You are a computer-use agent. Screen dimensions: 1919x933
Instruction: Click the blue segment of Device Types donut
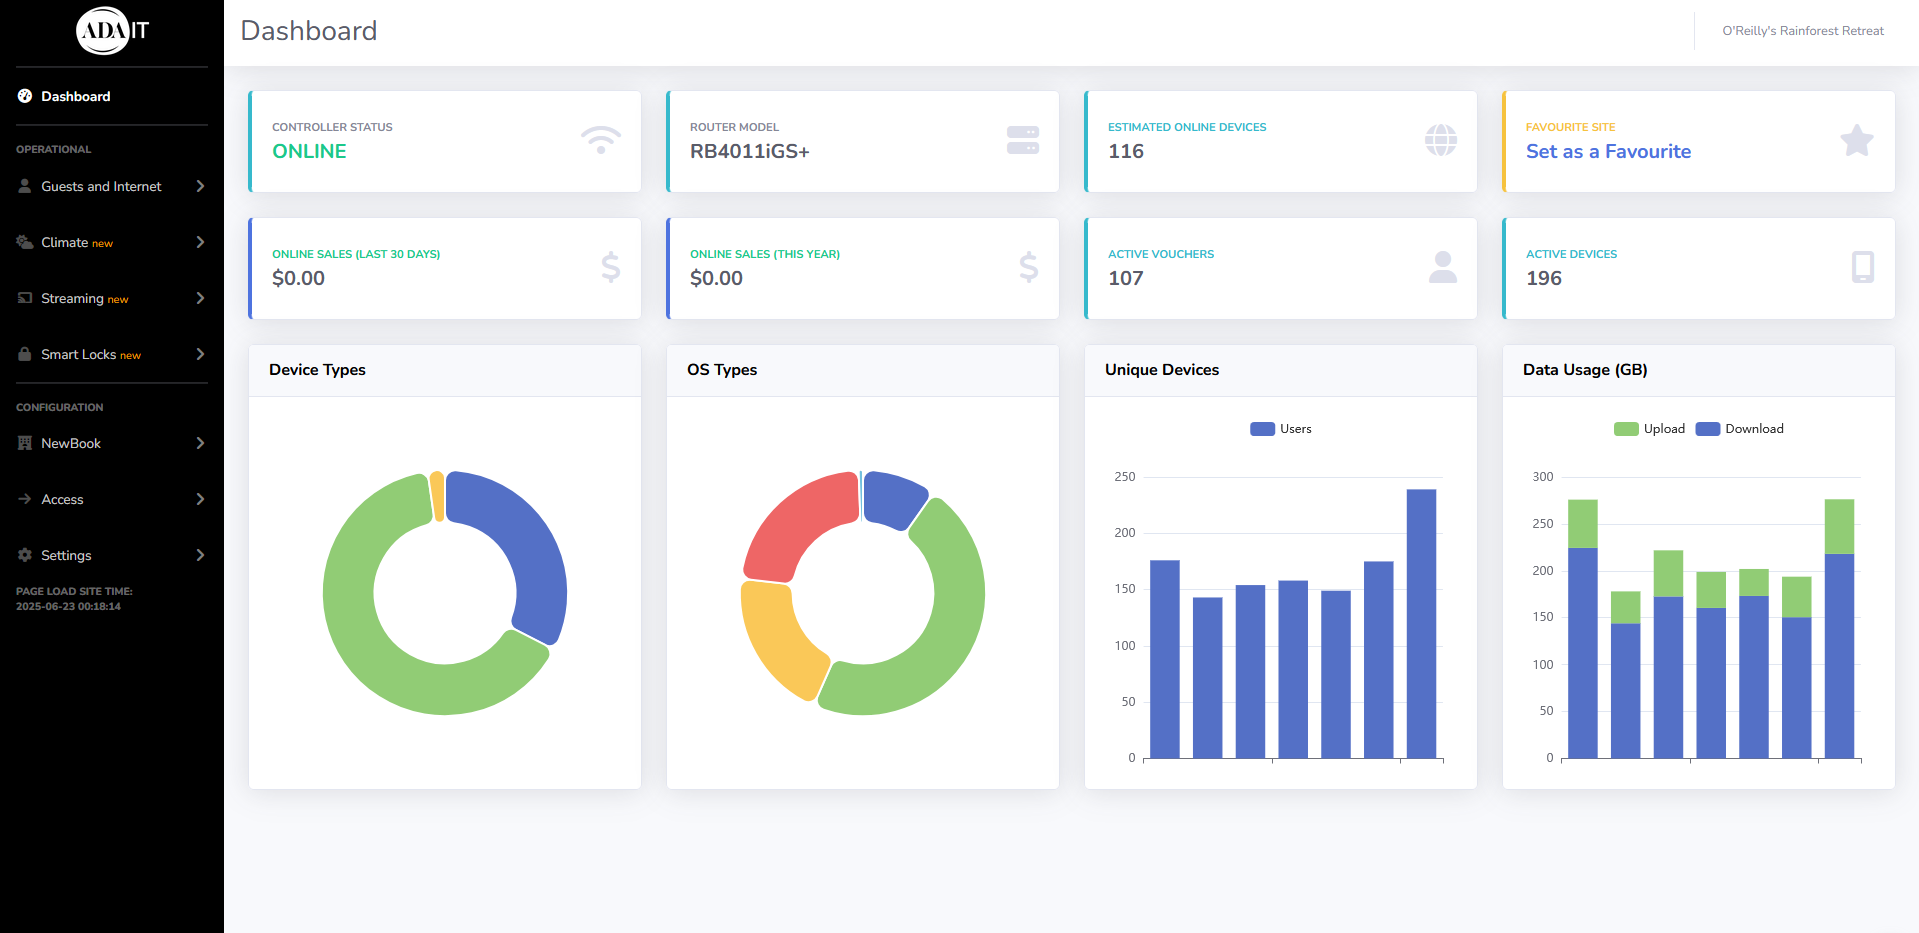[530, 540]
